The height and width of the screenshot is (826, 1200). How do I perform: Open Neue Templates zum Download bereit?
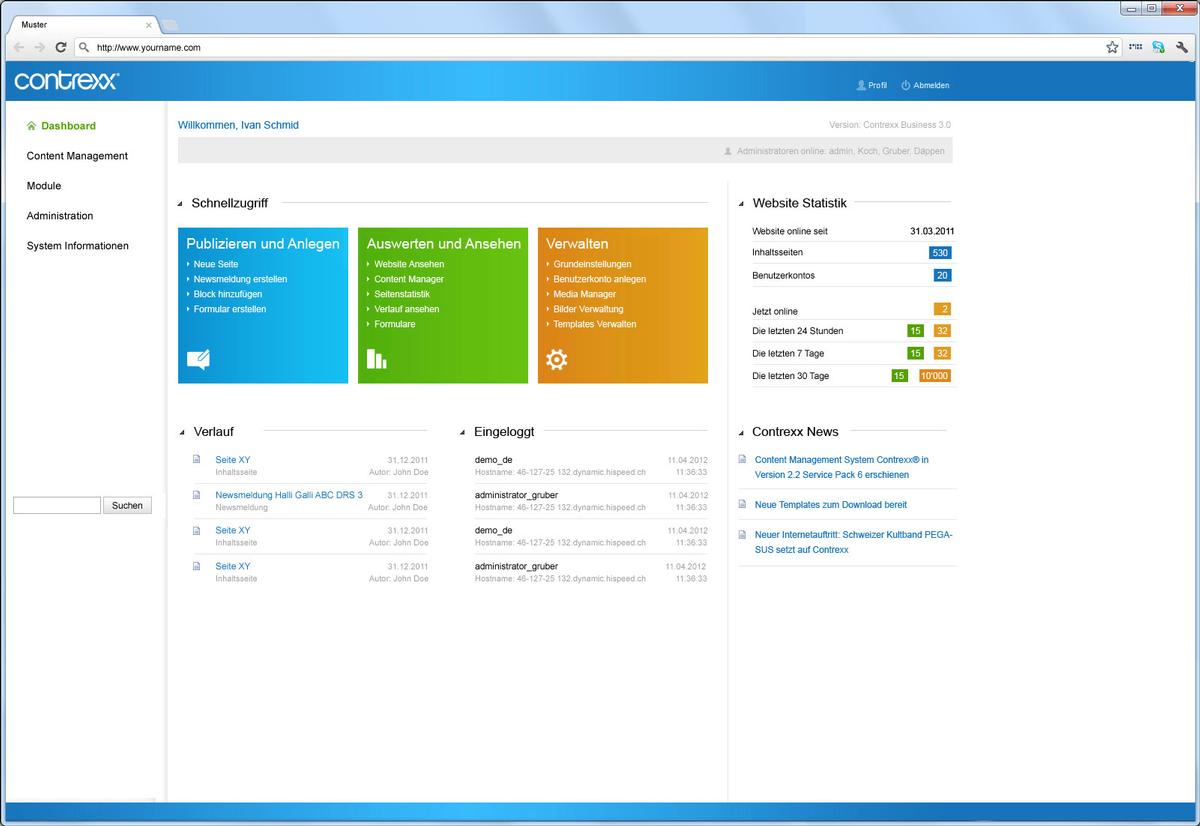(x=831, y=505)
